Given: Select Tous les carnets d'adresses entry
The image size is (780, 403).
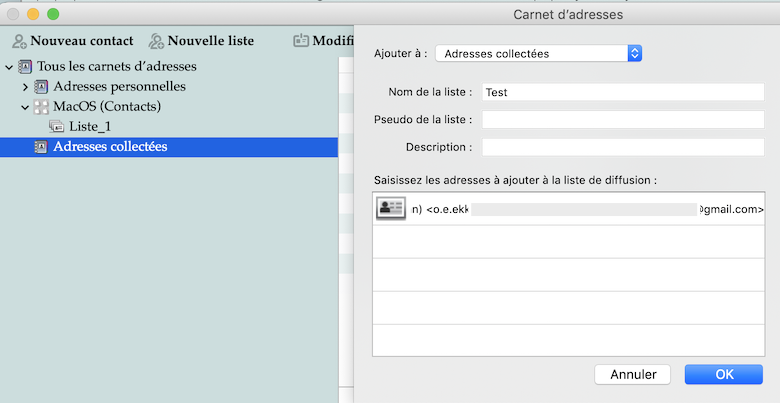Looking at the screenshot, I should point(116,66).
